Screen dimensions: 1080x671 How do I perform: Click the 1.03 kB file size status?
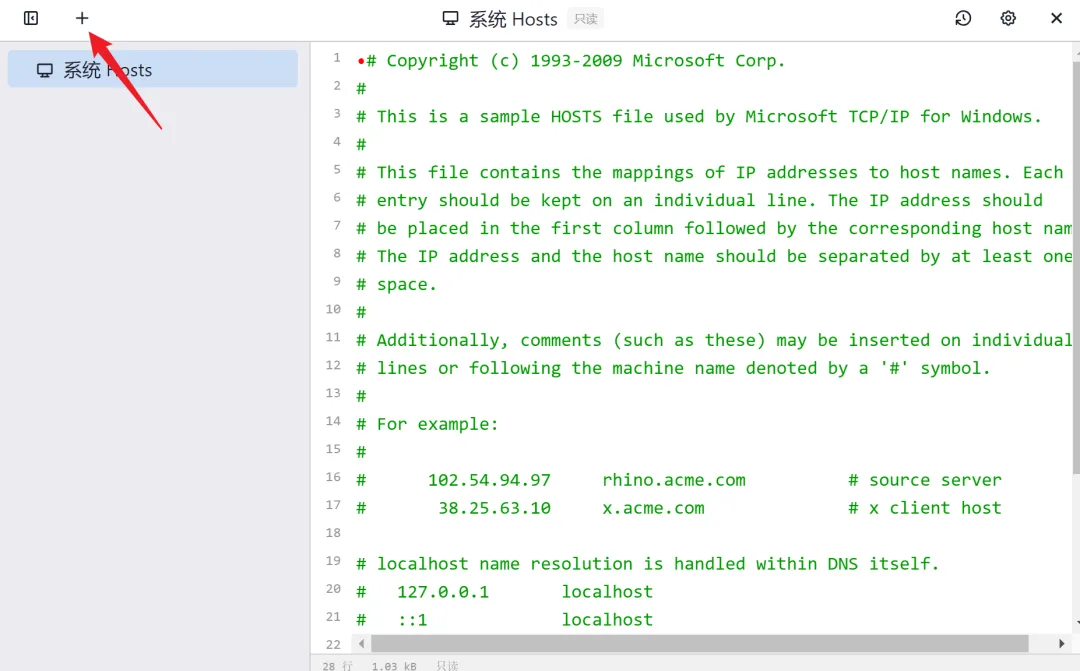tap(394, 665)
